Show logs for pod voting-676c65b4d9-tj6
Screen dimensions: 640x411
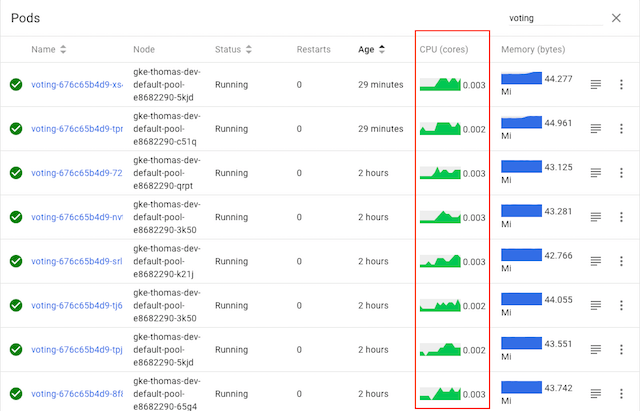[x=595, y=305]
